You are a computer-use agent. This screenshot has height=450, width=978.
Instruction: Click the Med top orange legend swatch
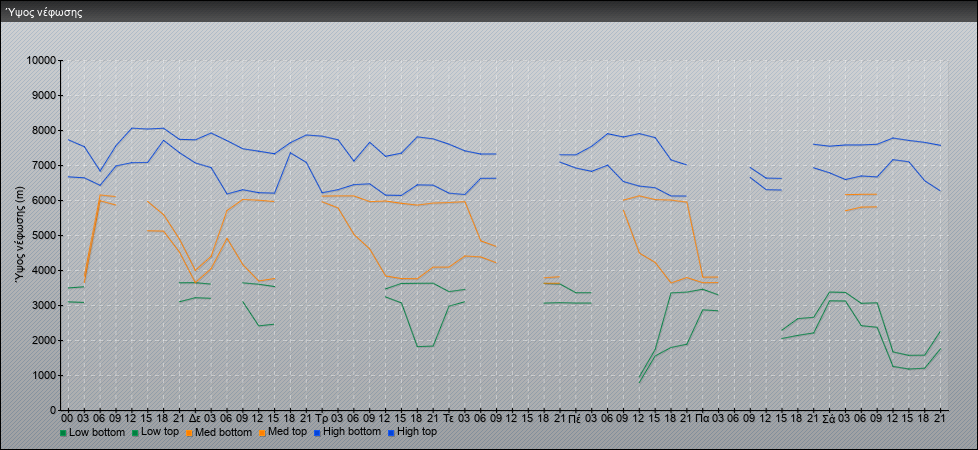pos(264,433)
